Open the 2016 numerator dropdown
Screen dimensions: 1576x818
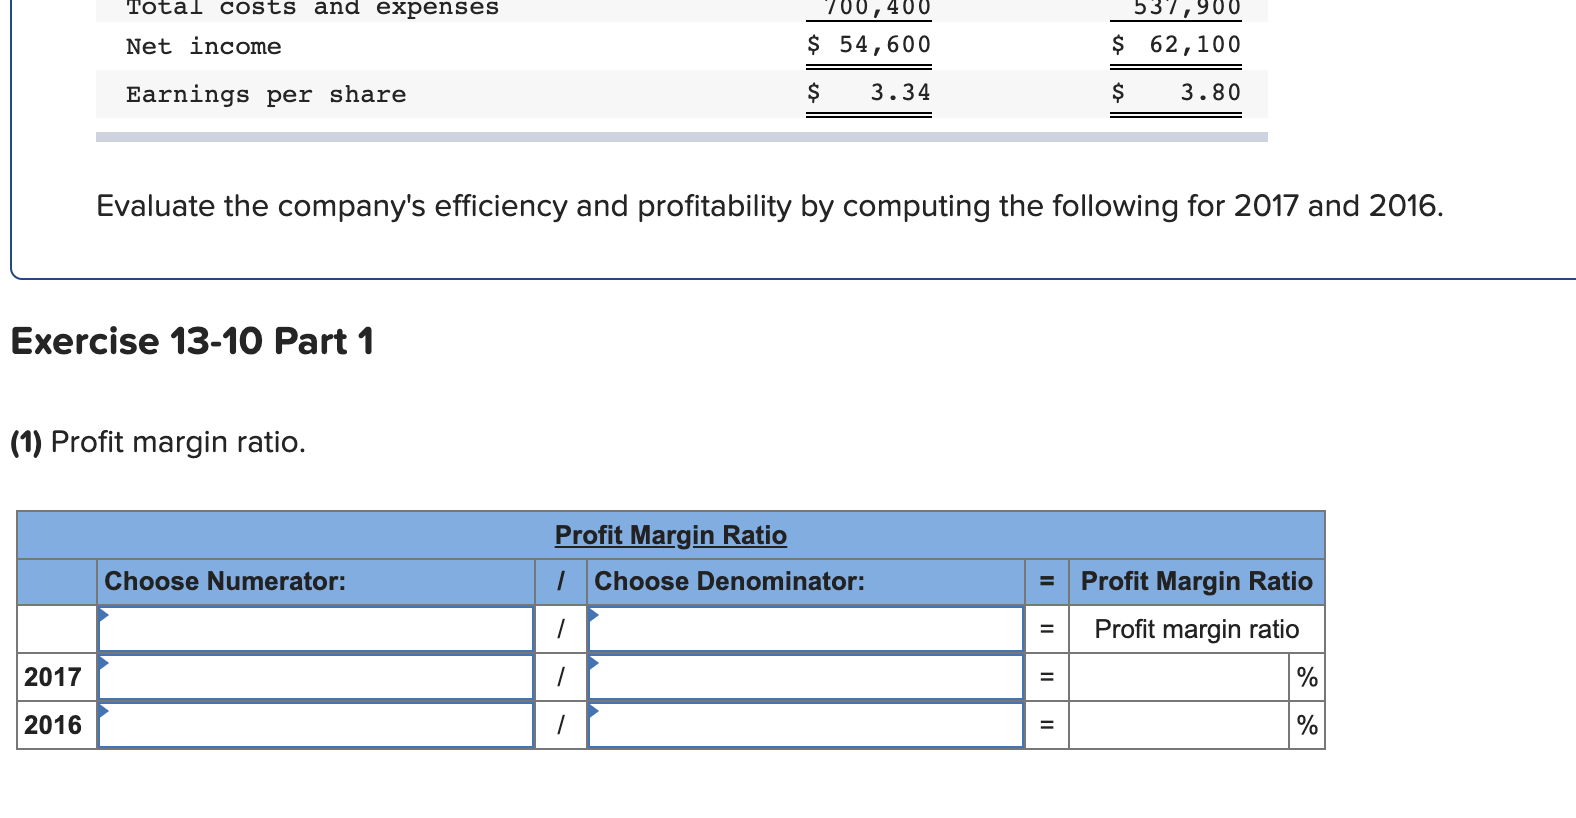316,725
